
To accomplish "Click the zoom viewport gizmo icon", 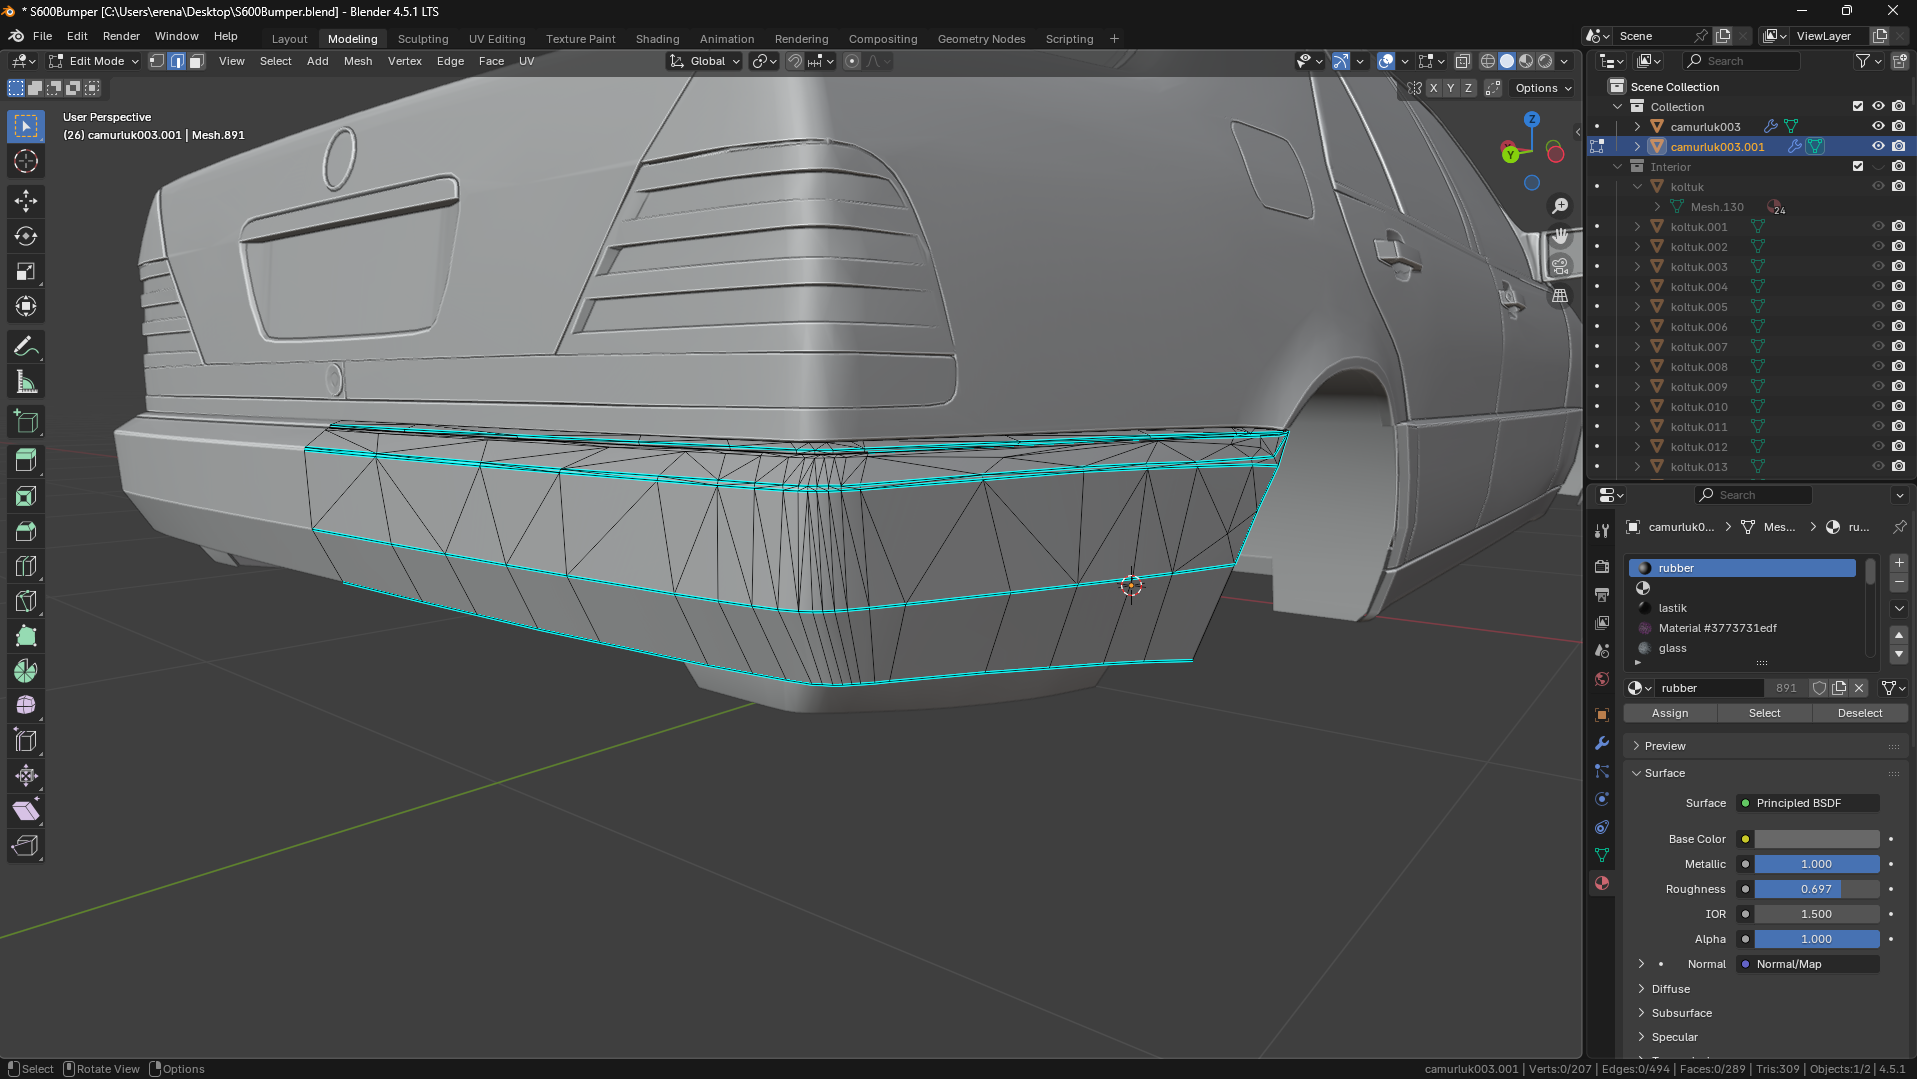I will [1560, 206].
